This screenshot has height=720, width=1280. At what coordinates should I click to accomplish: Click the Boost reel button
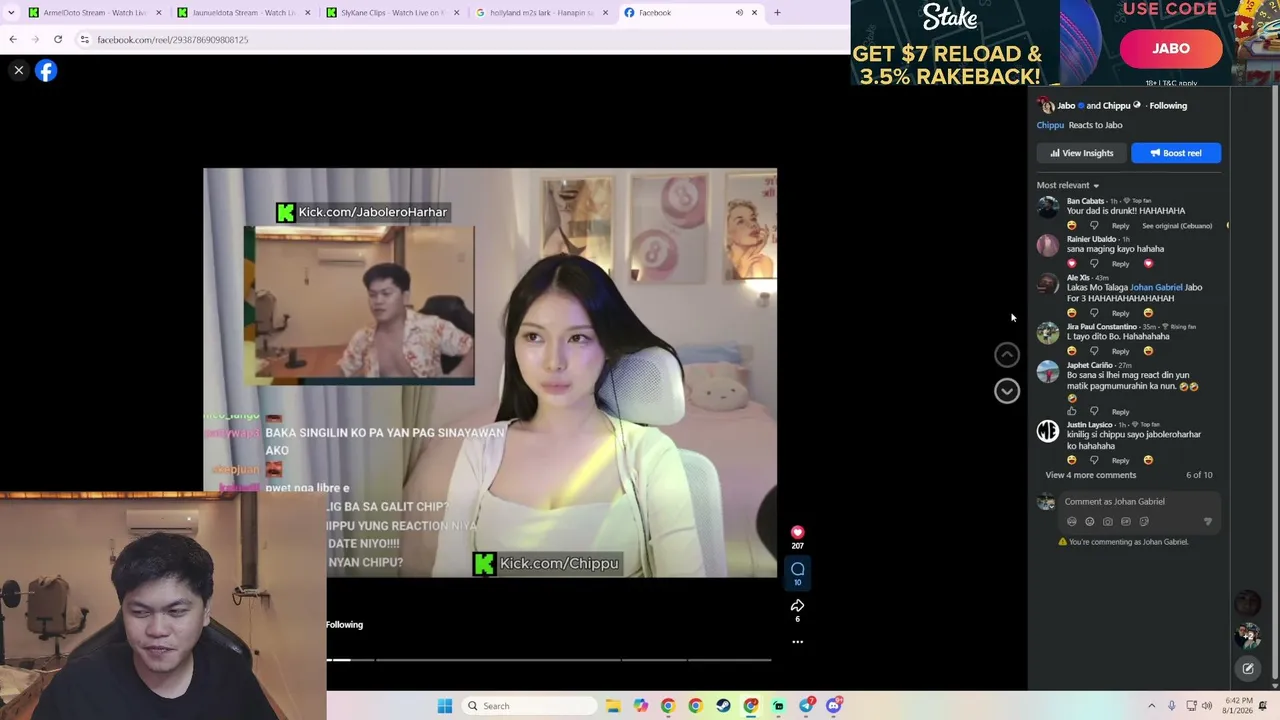tap(1176, 153)
